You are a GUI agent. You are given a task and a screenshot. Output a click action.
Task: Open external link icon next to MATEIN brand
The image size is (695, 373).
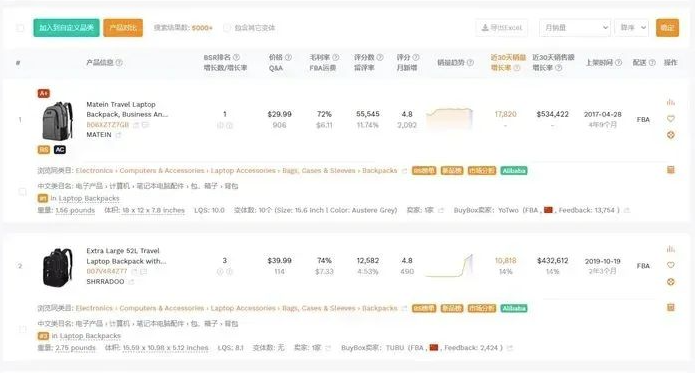point(118,135)
